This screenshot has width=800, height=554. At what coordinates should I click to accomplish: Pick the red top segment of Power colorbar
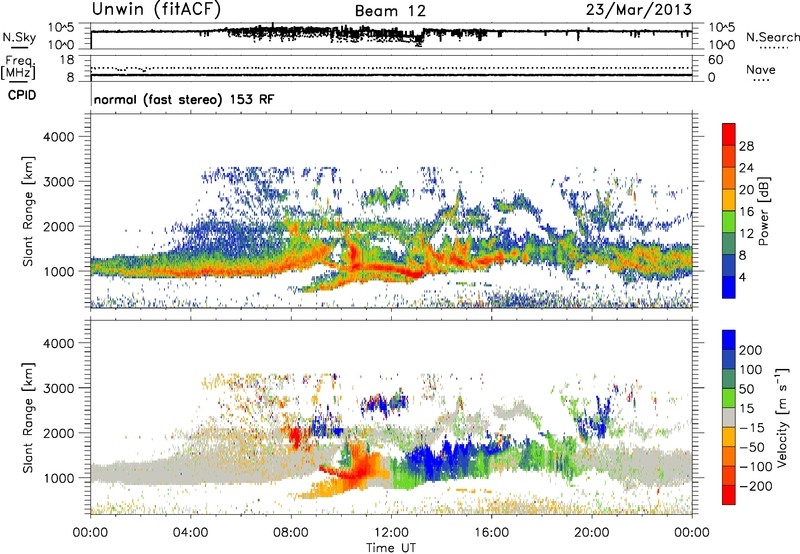(x=729, y=135)
